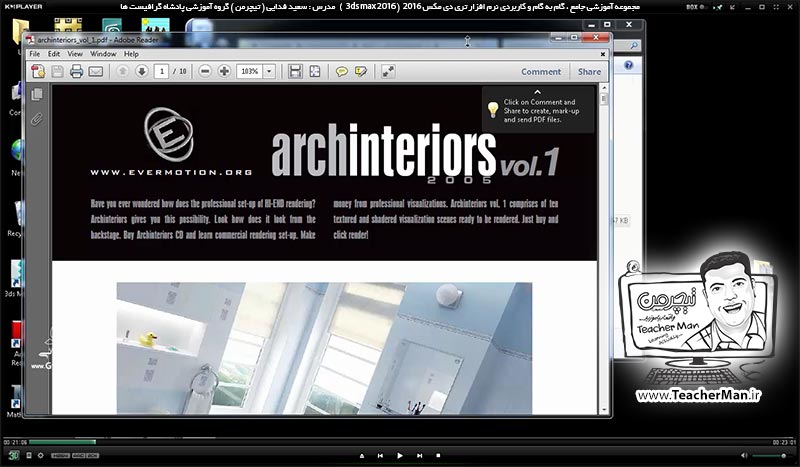
Task: Click the KMPlayer video seek progress bar
Action: point(399,442)
